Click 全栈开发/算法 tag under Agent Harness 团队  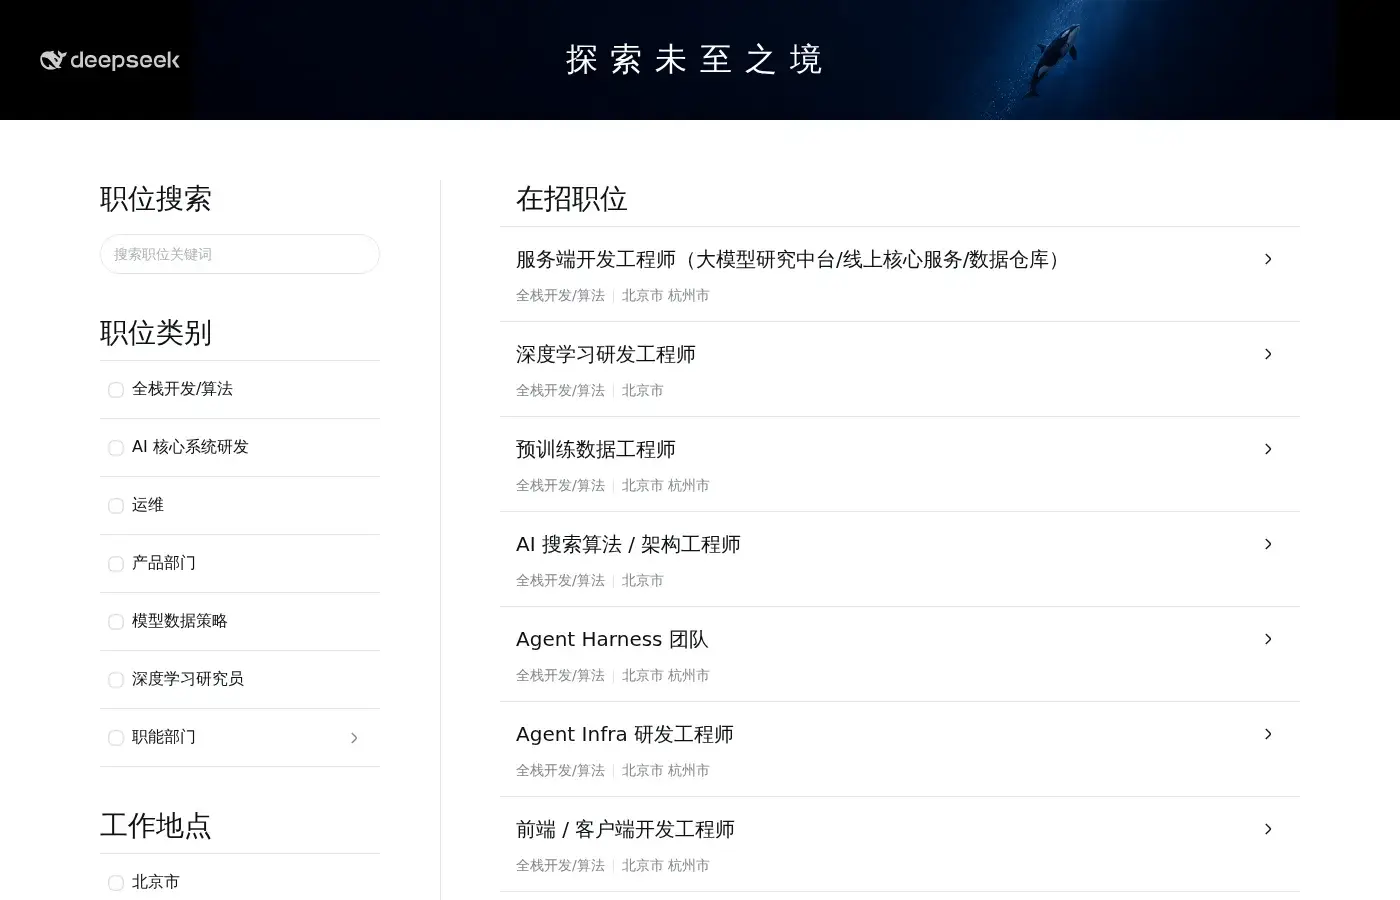pos(560,675)
